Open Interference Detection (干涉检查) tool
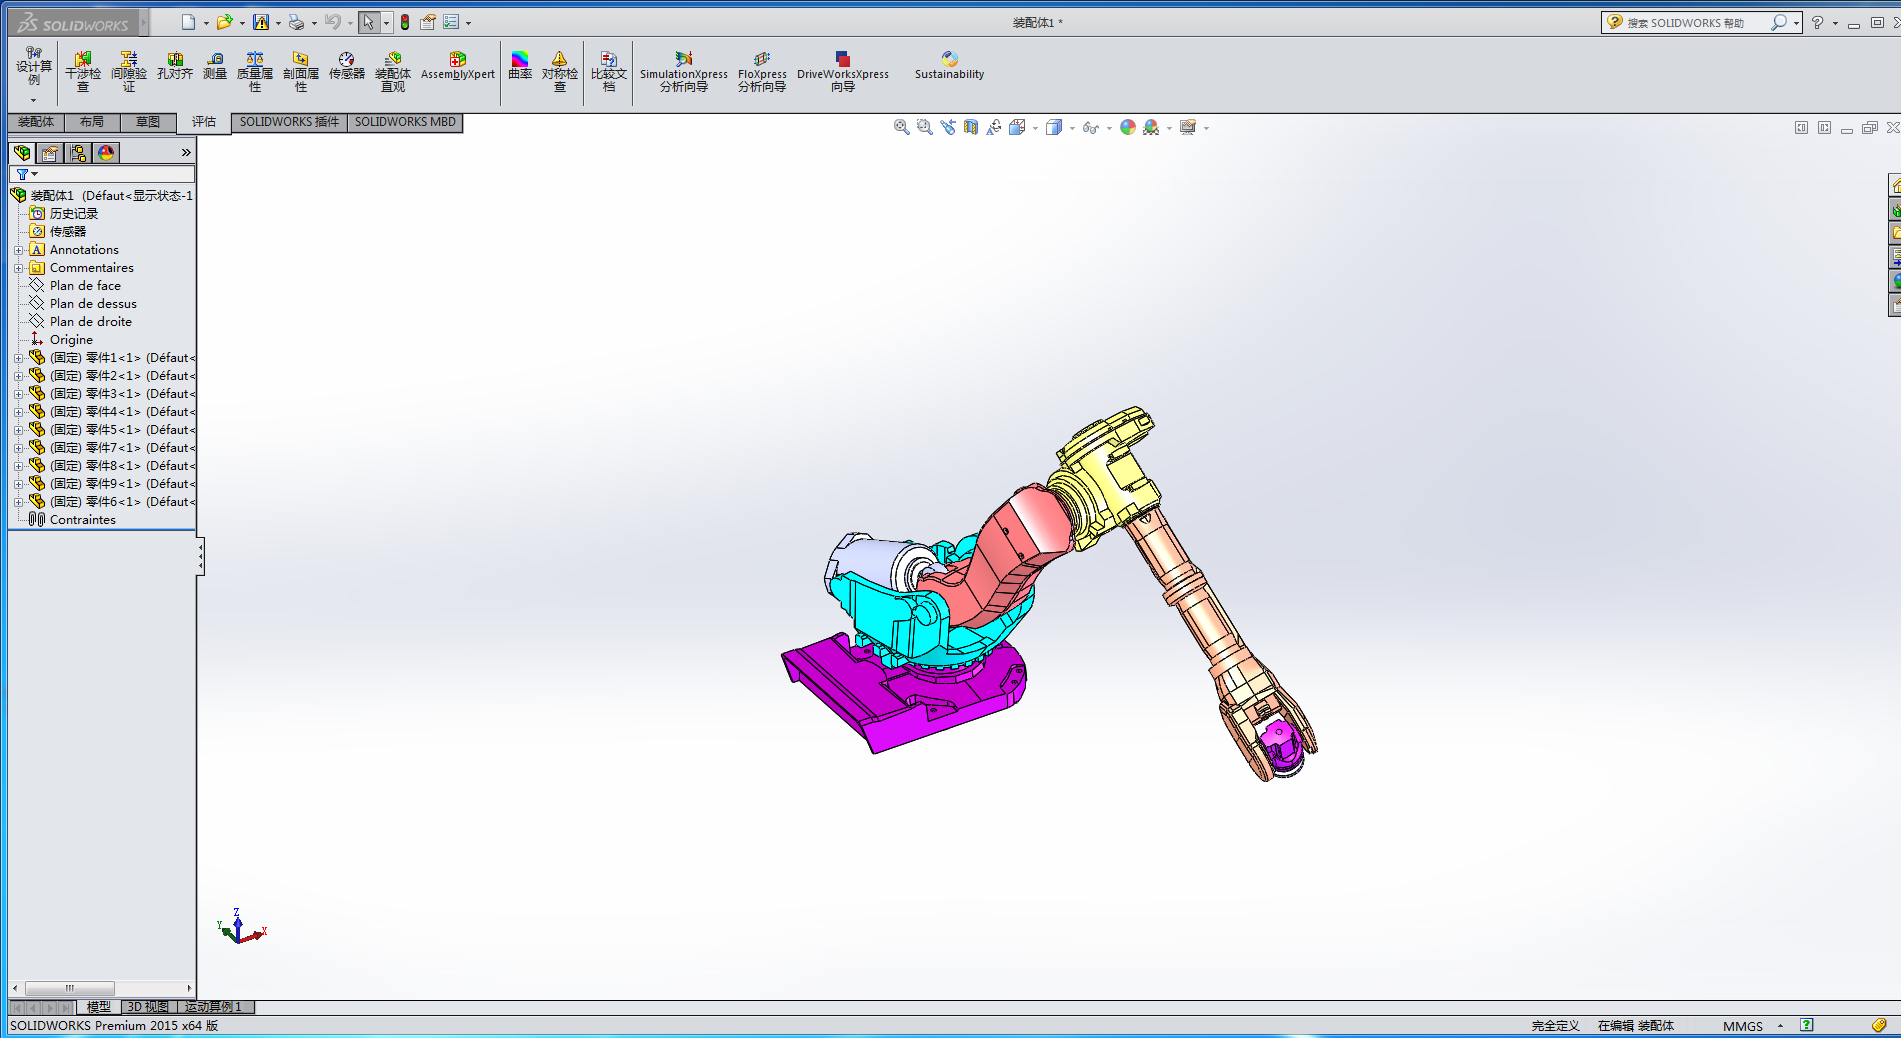This screenshot has width=1901, height=1038. [x=83, y=72]
